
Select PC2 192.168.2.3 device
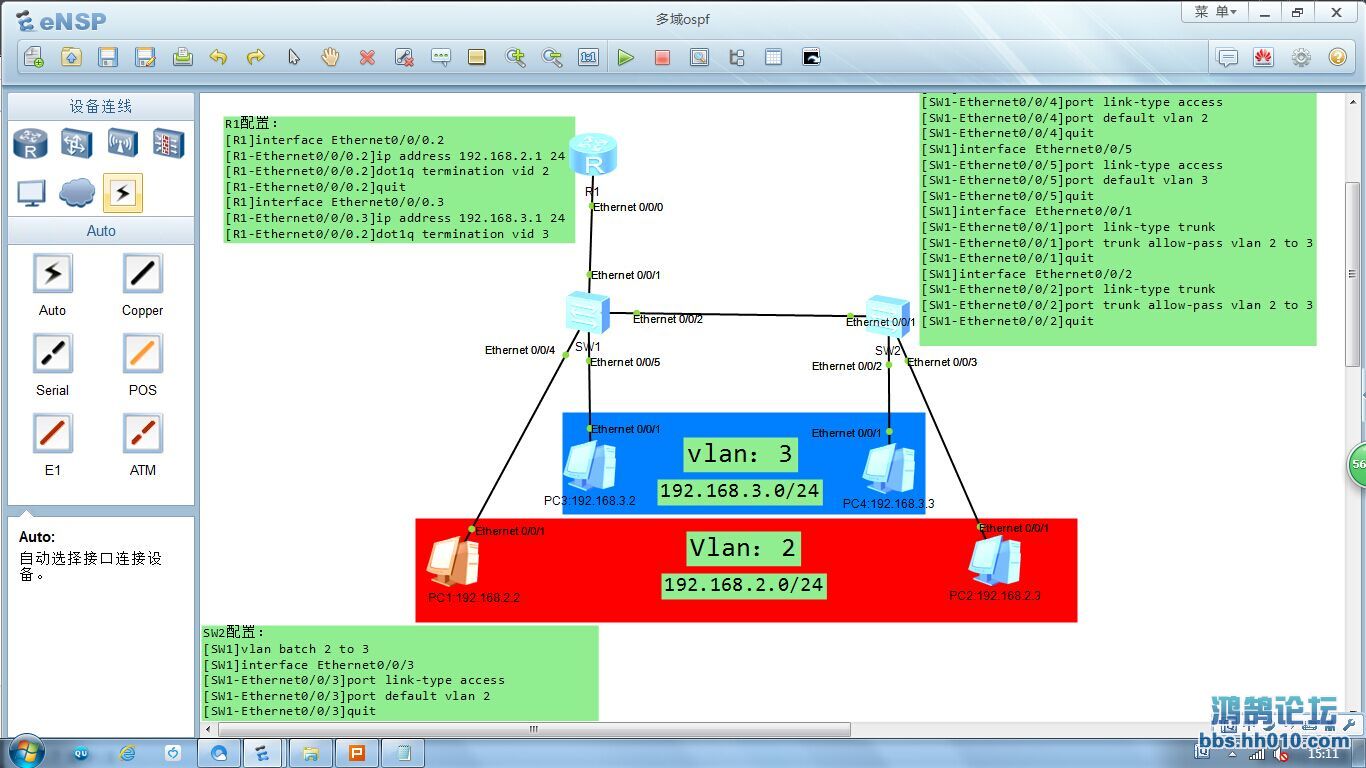[995, 562]
